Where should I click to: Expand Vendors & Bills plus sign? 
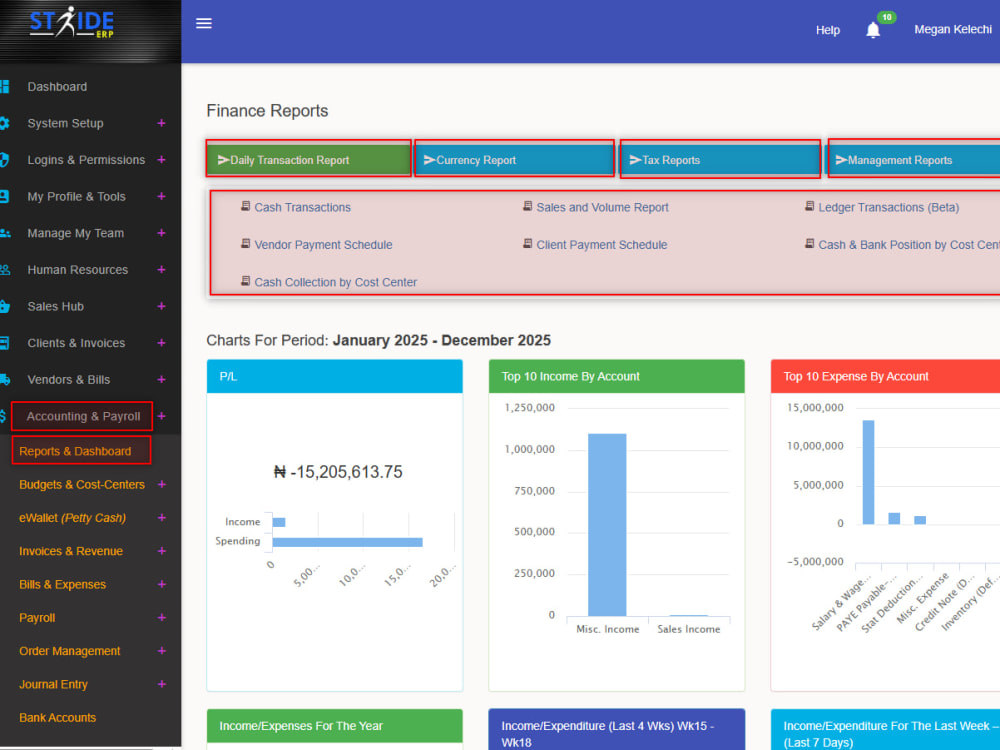coord(161,379)
